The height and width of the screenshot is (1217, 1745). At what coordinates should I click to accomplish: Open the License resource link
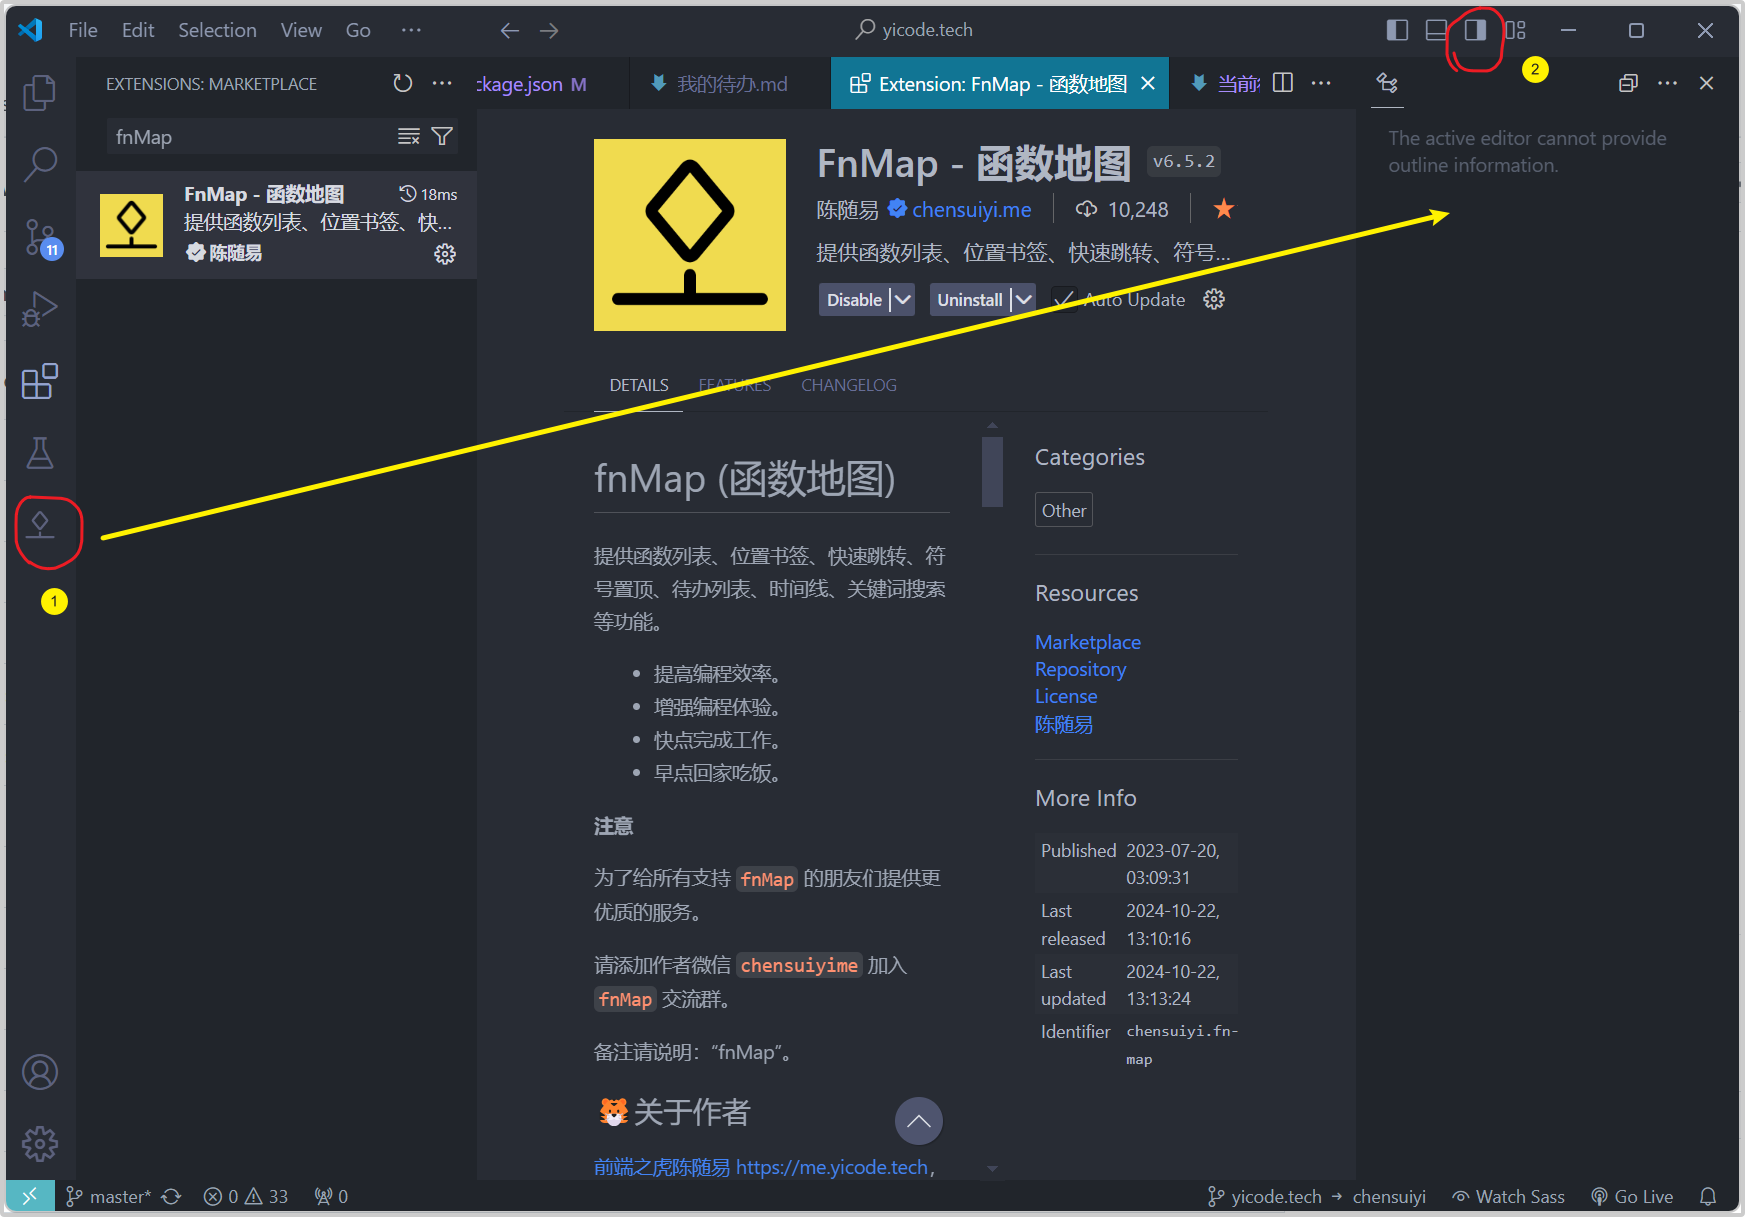1066,696
